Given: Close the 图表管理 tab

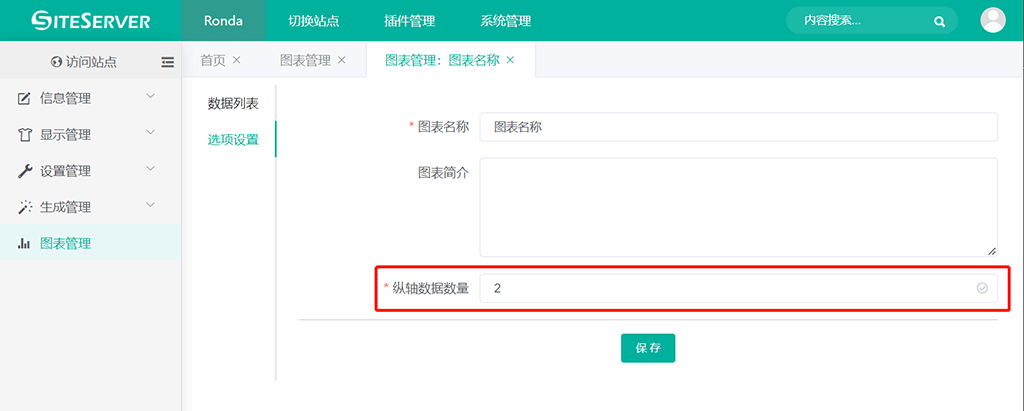Looking at the screenshot, I should coord(342,60).
